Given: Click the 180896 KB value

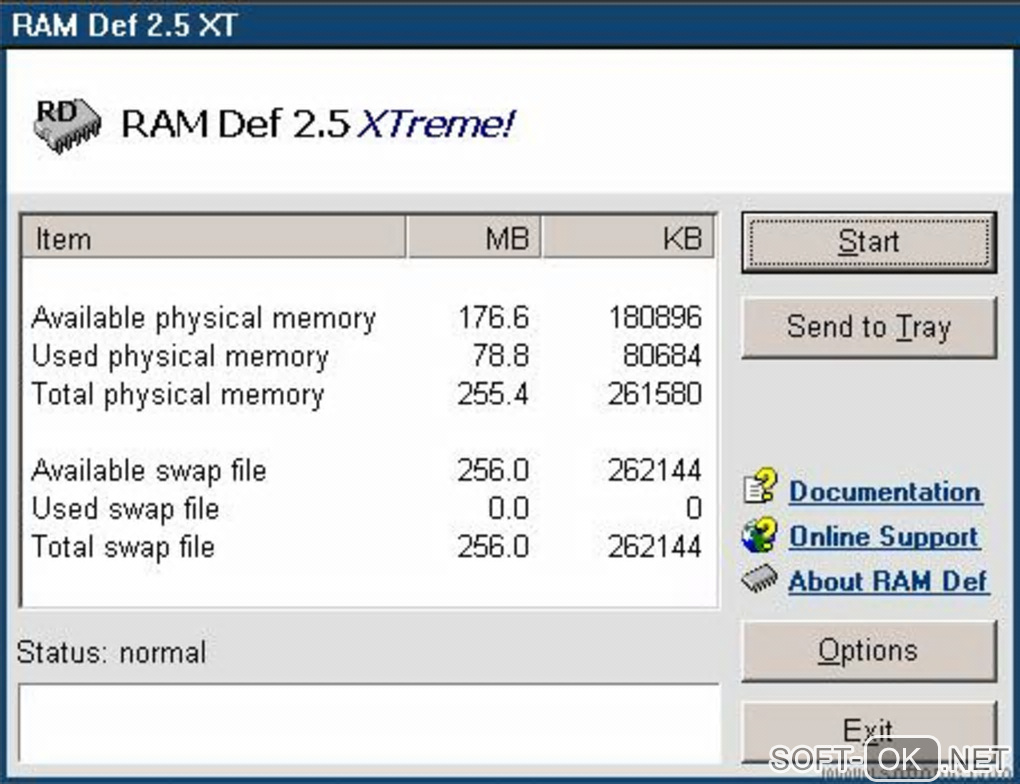Looking at the screenshot, I should [x=655, y=318].
